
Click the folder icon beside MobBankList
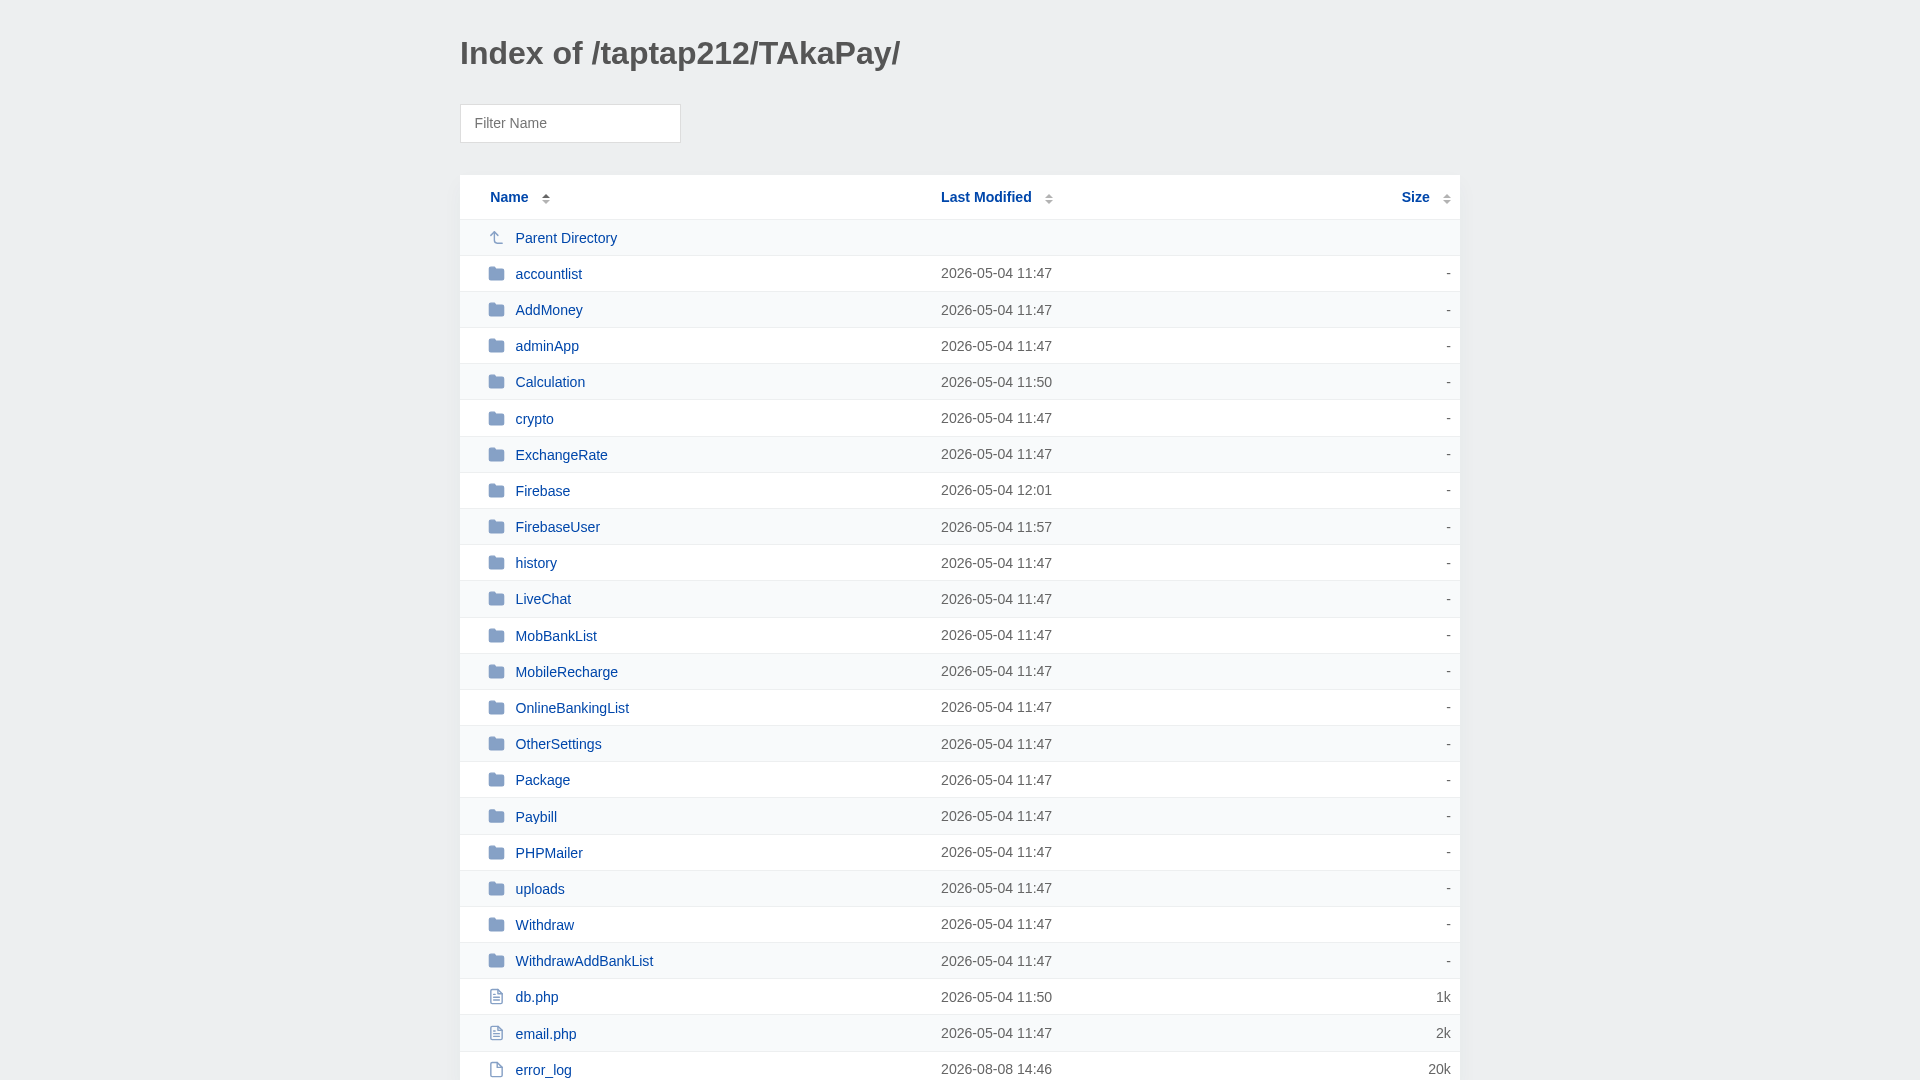tap(496, 636)
